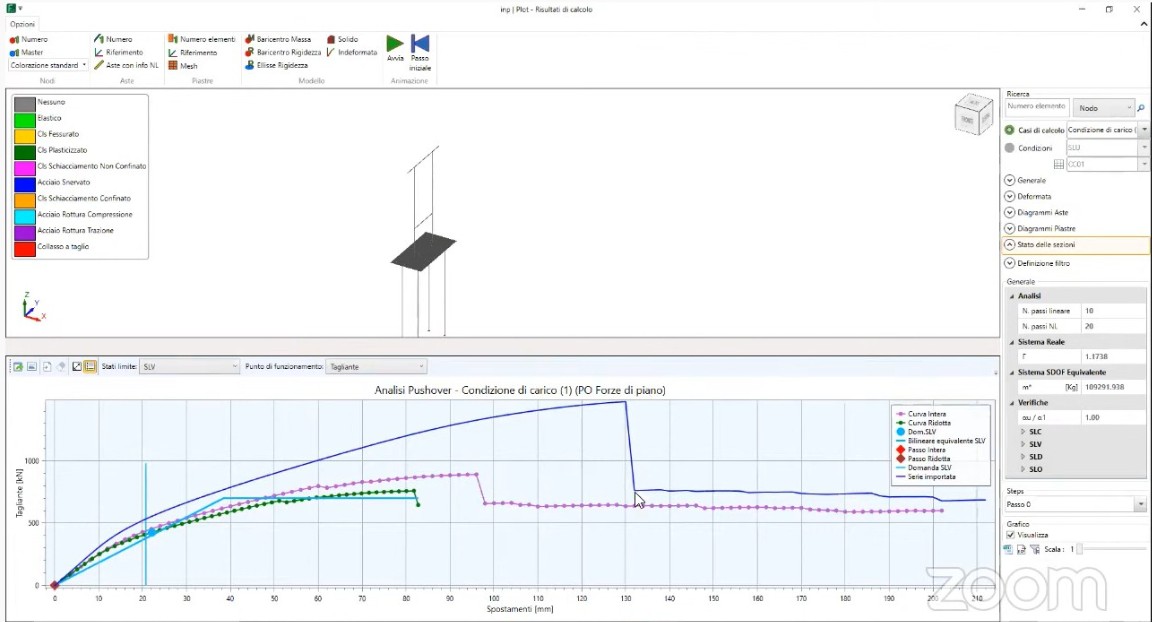1152x622 pixels.
Task: Click the 3D orientation view cube
Action: 973,113
